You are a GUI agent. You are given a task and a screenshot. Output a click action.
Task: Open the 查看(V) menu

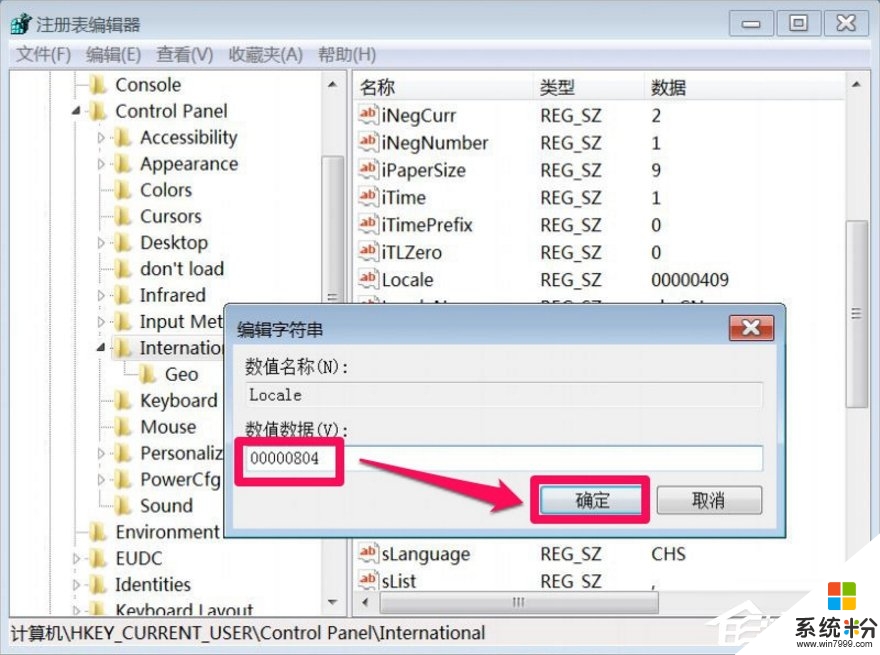185,55
